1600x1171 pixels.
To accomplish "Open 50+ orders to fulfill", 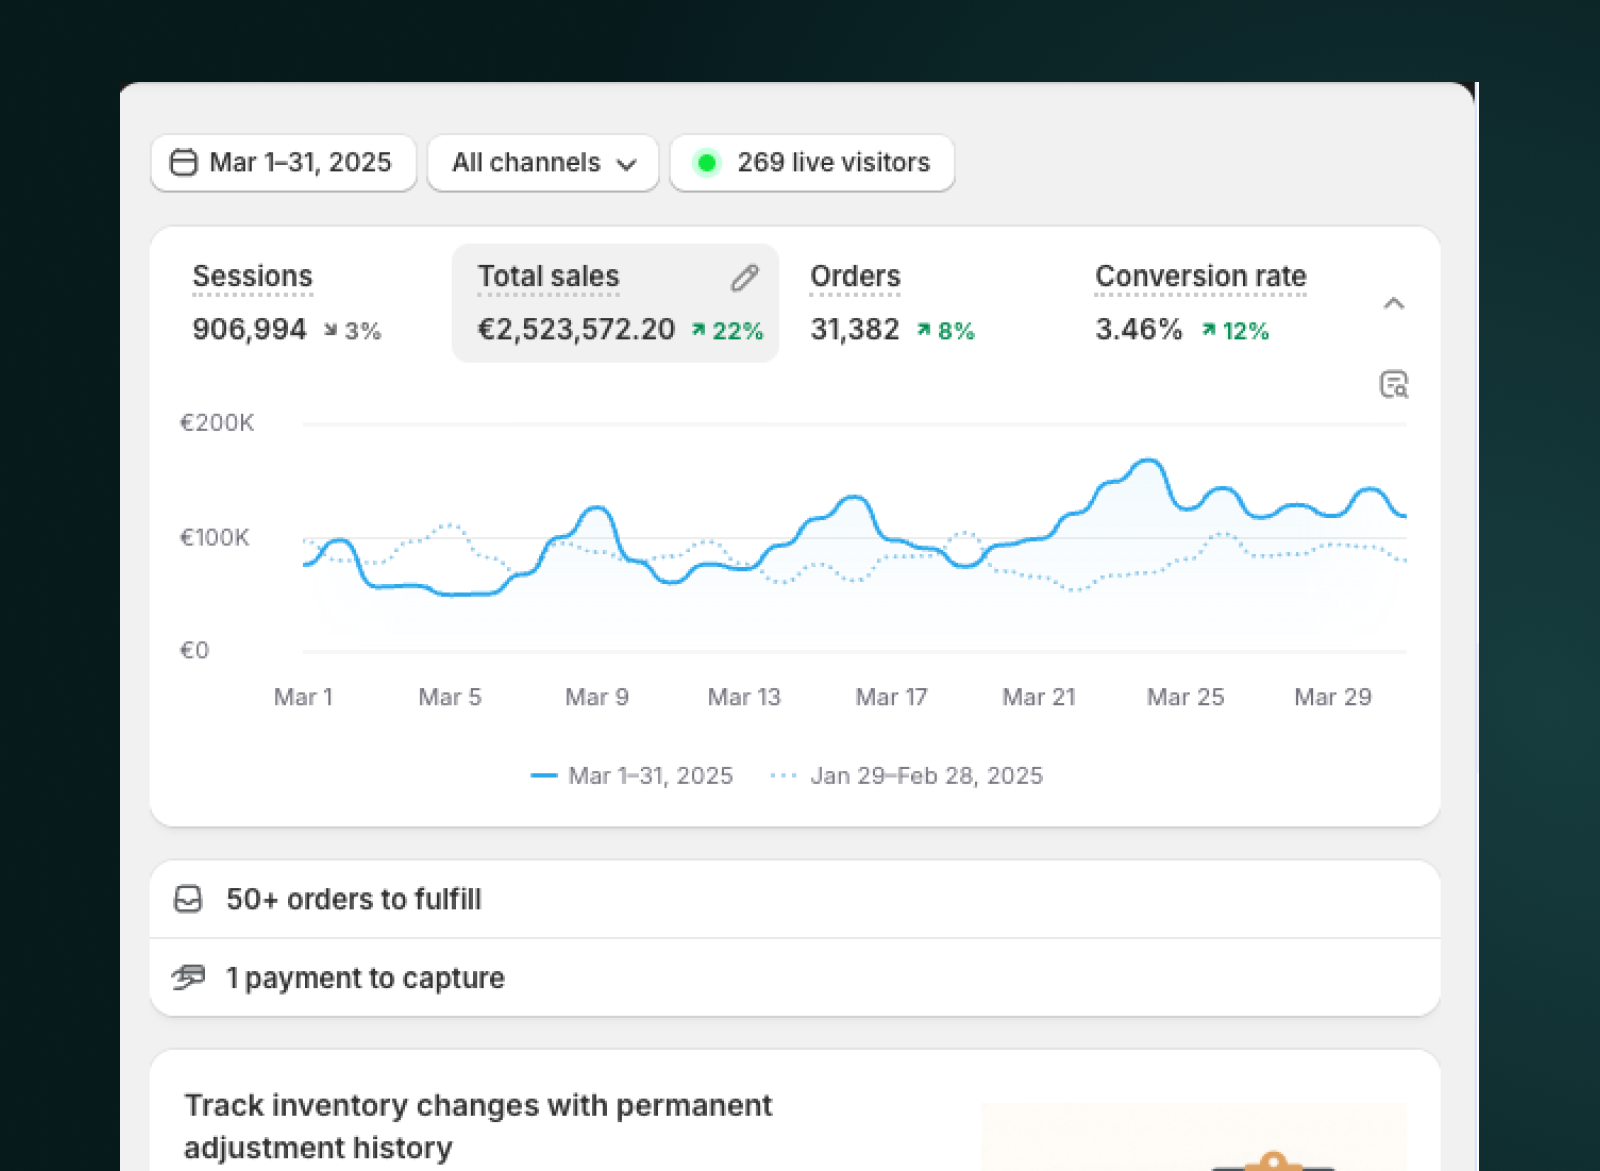I will pyautogui.click(x=795, y=899).
